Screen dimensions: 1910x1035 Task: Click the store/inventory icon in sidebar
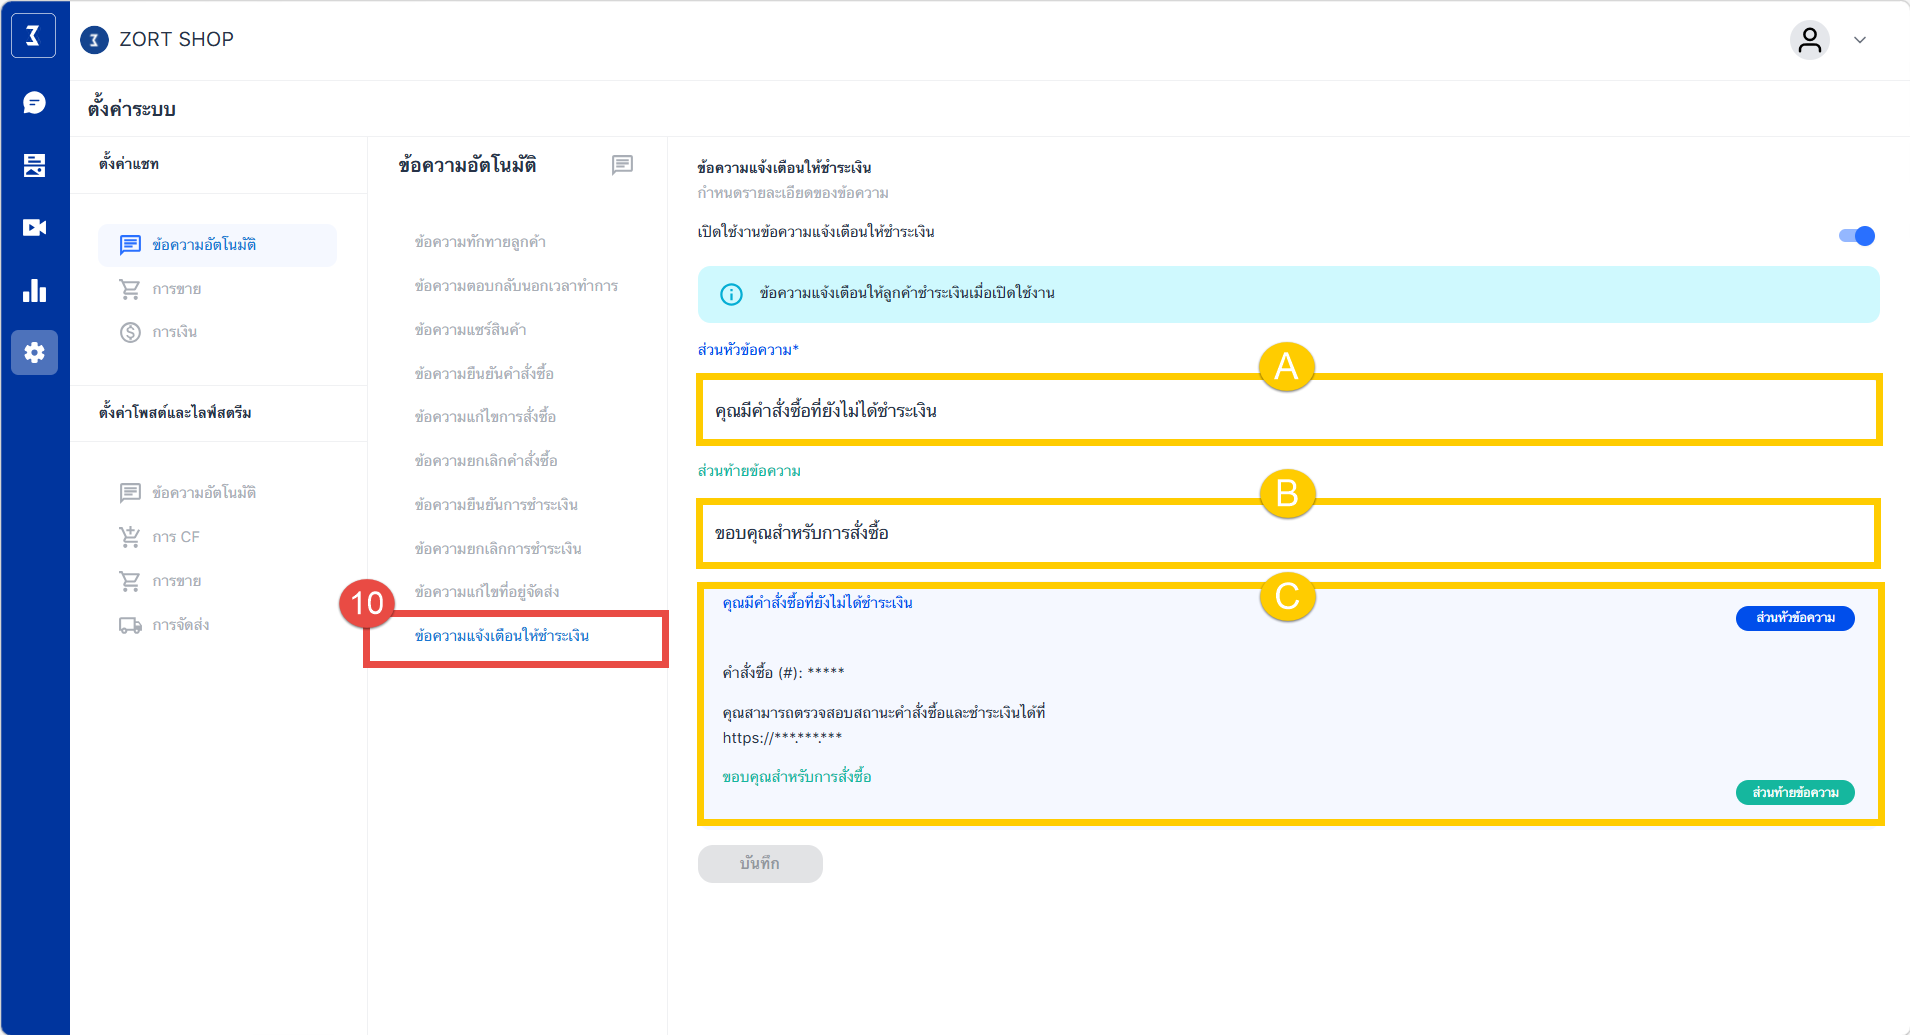pyautogui.click(x=34, y=165)
